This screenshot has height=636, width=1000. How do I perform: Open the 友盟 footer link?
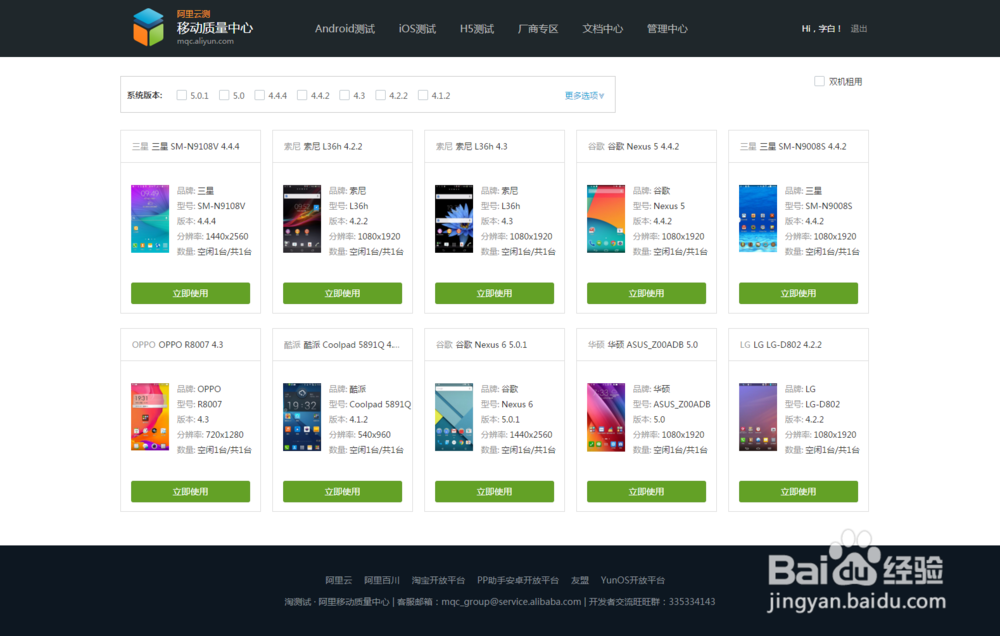click(x=580, y=580)
